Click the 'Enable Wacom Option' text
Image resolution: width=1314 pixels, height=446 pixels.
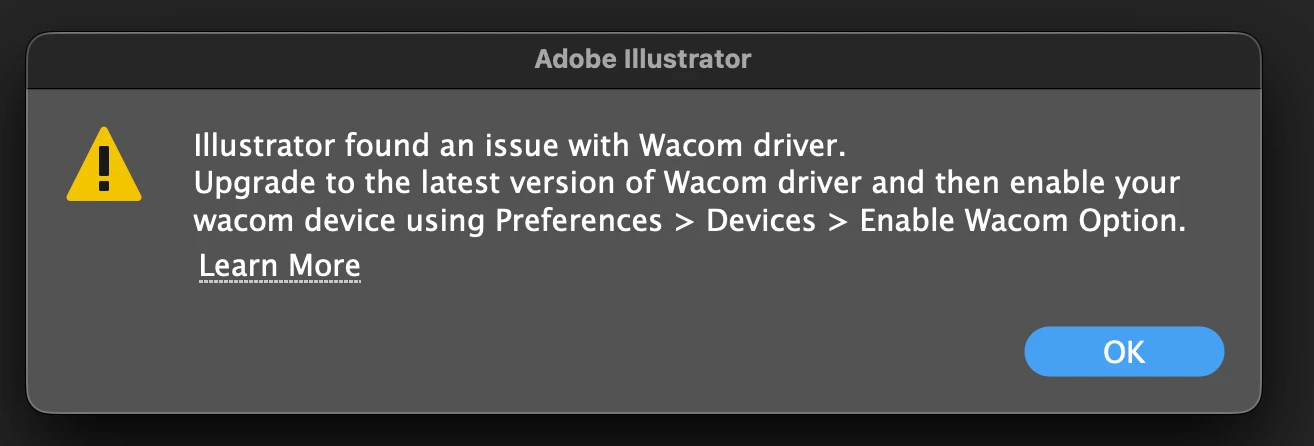pos(1023,222)
